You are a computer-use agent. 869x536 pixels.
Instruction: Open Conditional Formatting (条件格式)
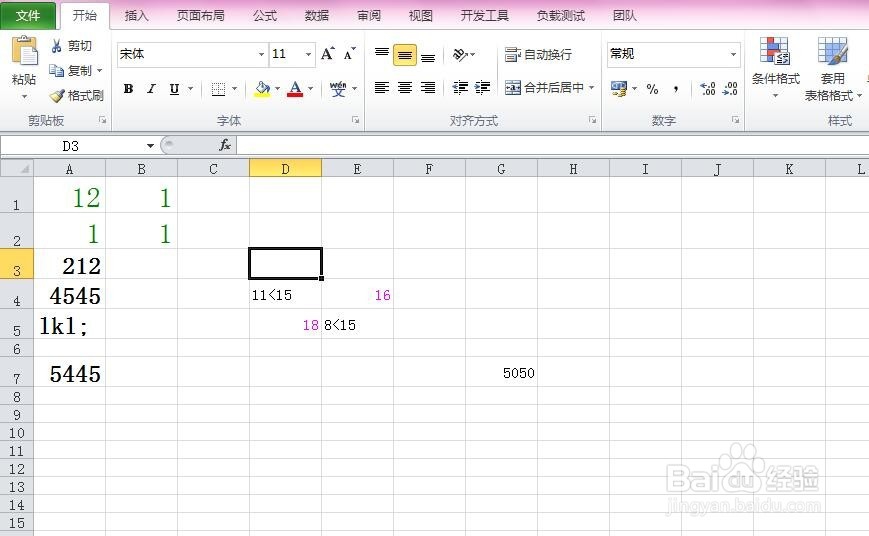point(775,67)
